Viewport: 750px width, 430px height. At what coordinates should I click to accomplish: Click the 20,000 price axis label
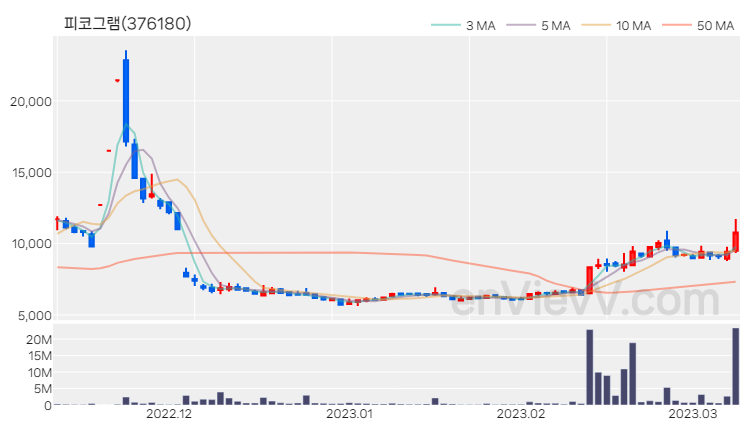[31, 102]
